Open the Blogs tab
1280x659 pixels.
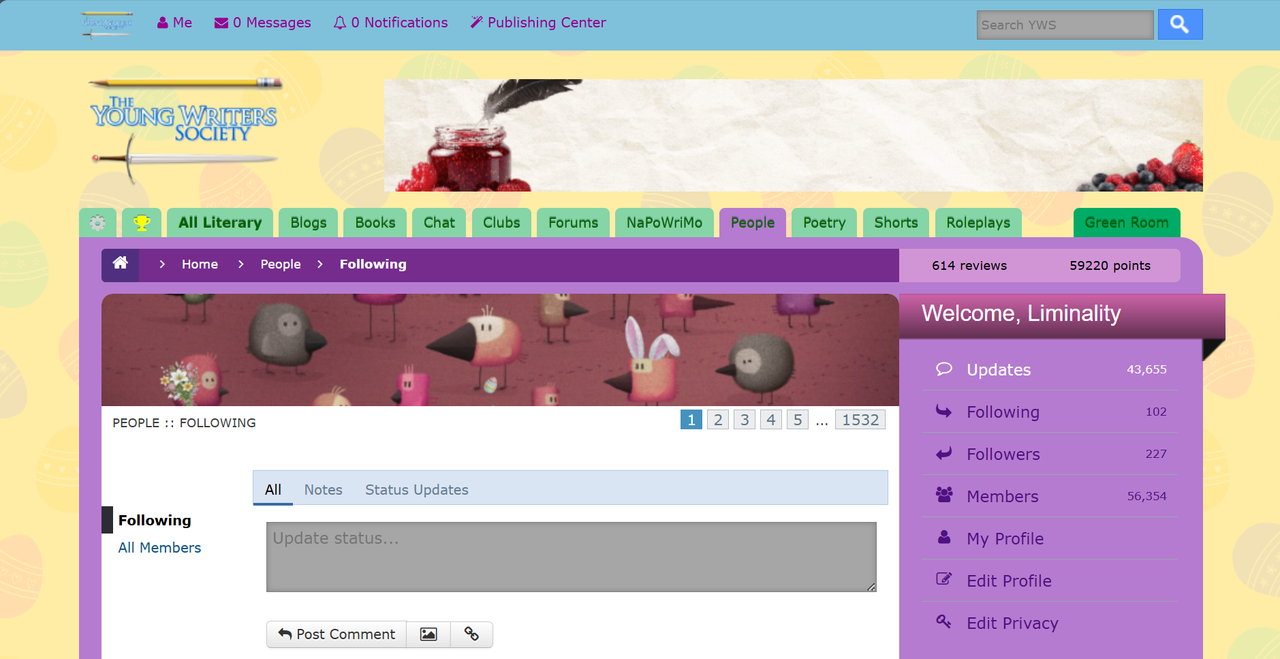308,223
